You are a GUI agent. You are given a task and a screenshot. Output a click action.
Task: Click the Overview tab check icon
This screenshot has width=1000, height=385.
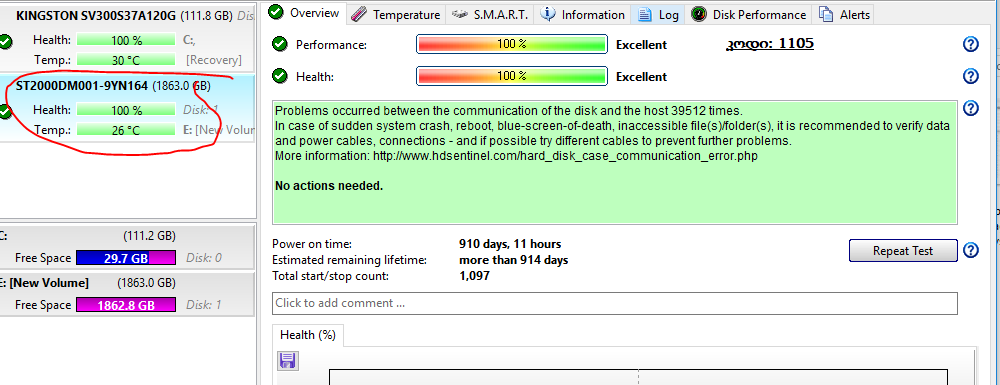coord(276,11)
